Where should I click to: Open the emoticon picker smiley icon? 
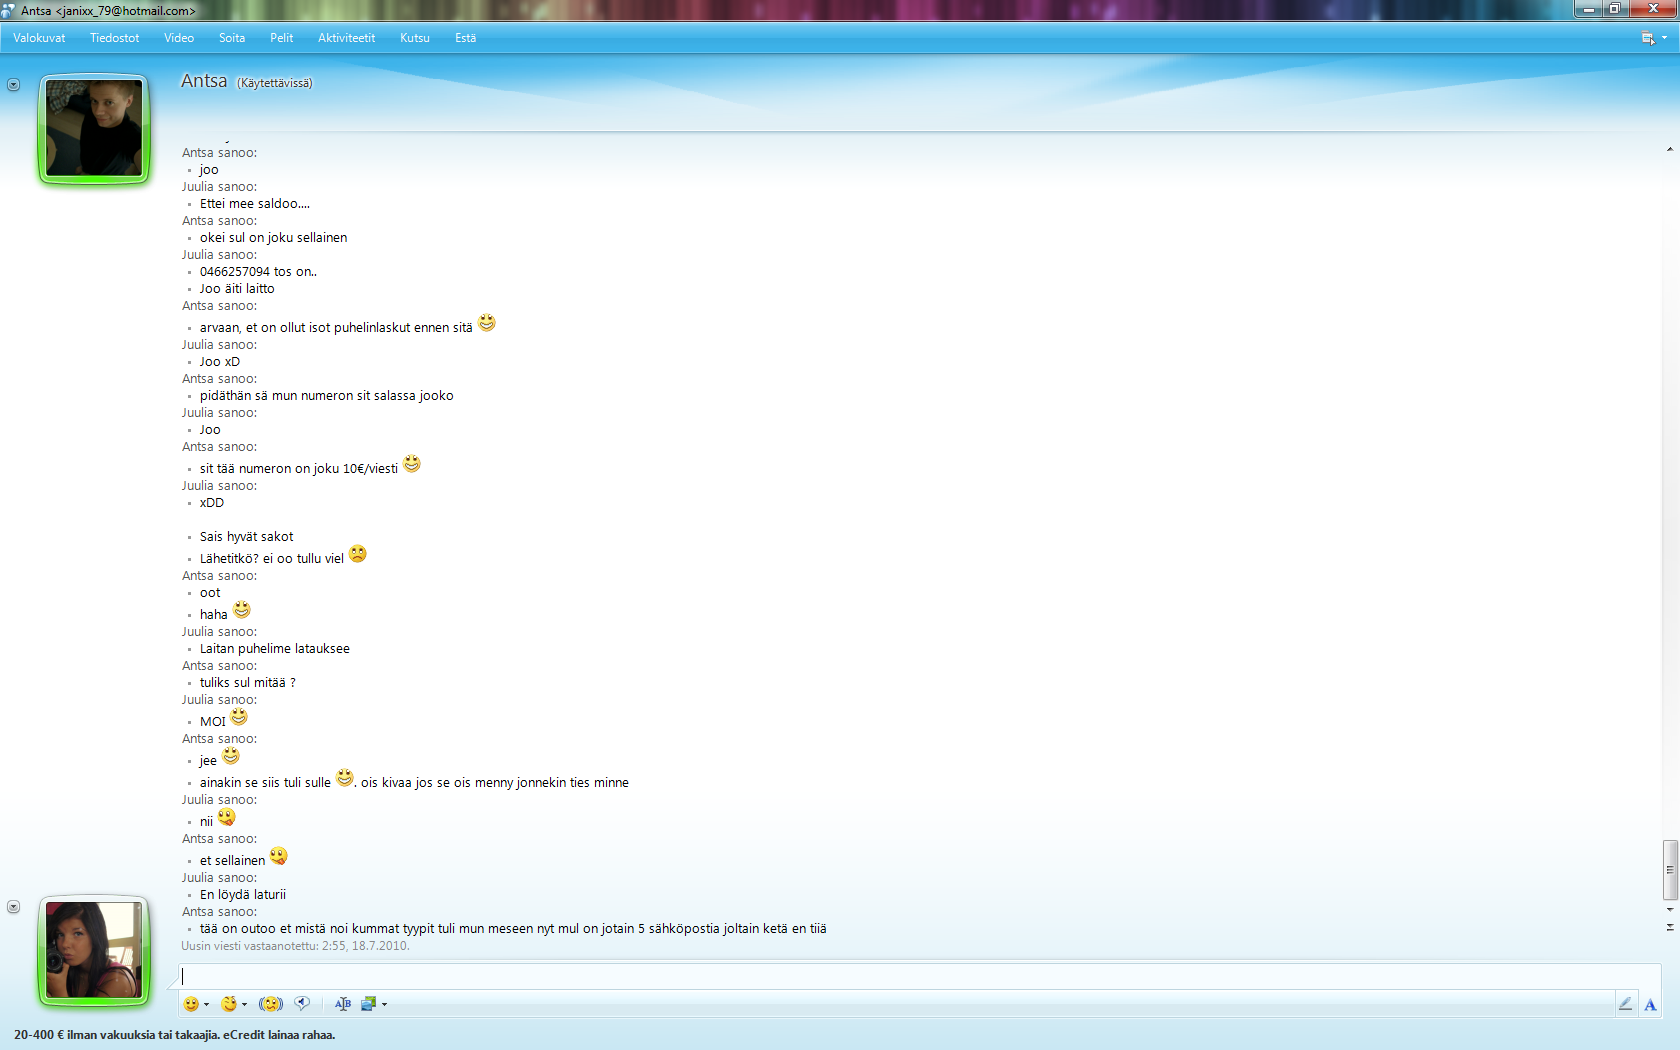pyautogui.click(x=191, y=1004)
